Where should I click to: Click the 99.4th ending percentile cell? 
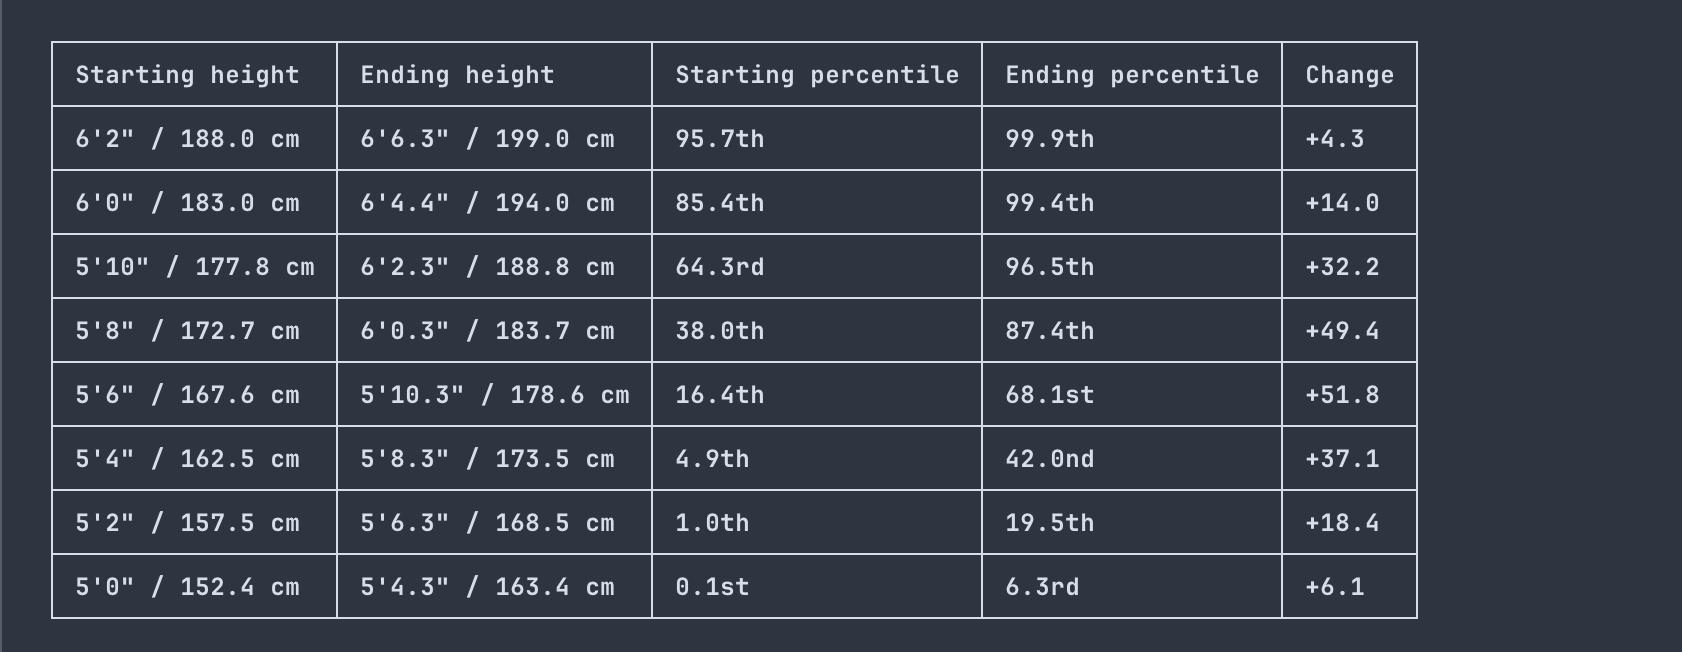[x=1050, y=203]
